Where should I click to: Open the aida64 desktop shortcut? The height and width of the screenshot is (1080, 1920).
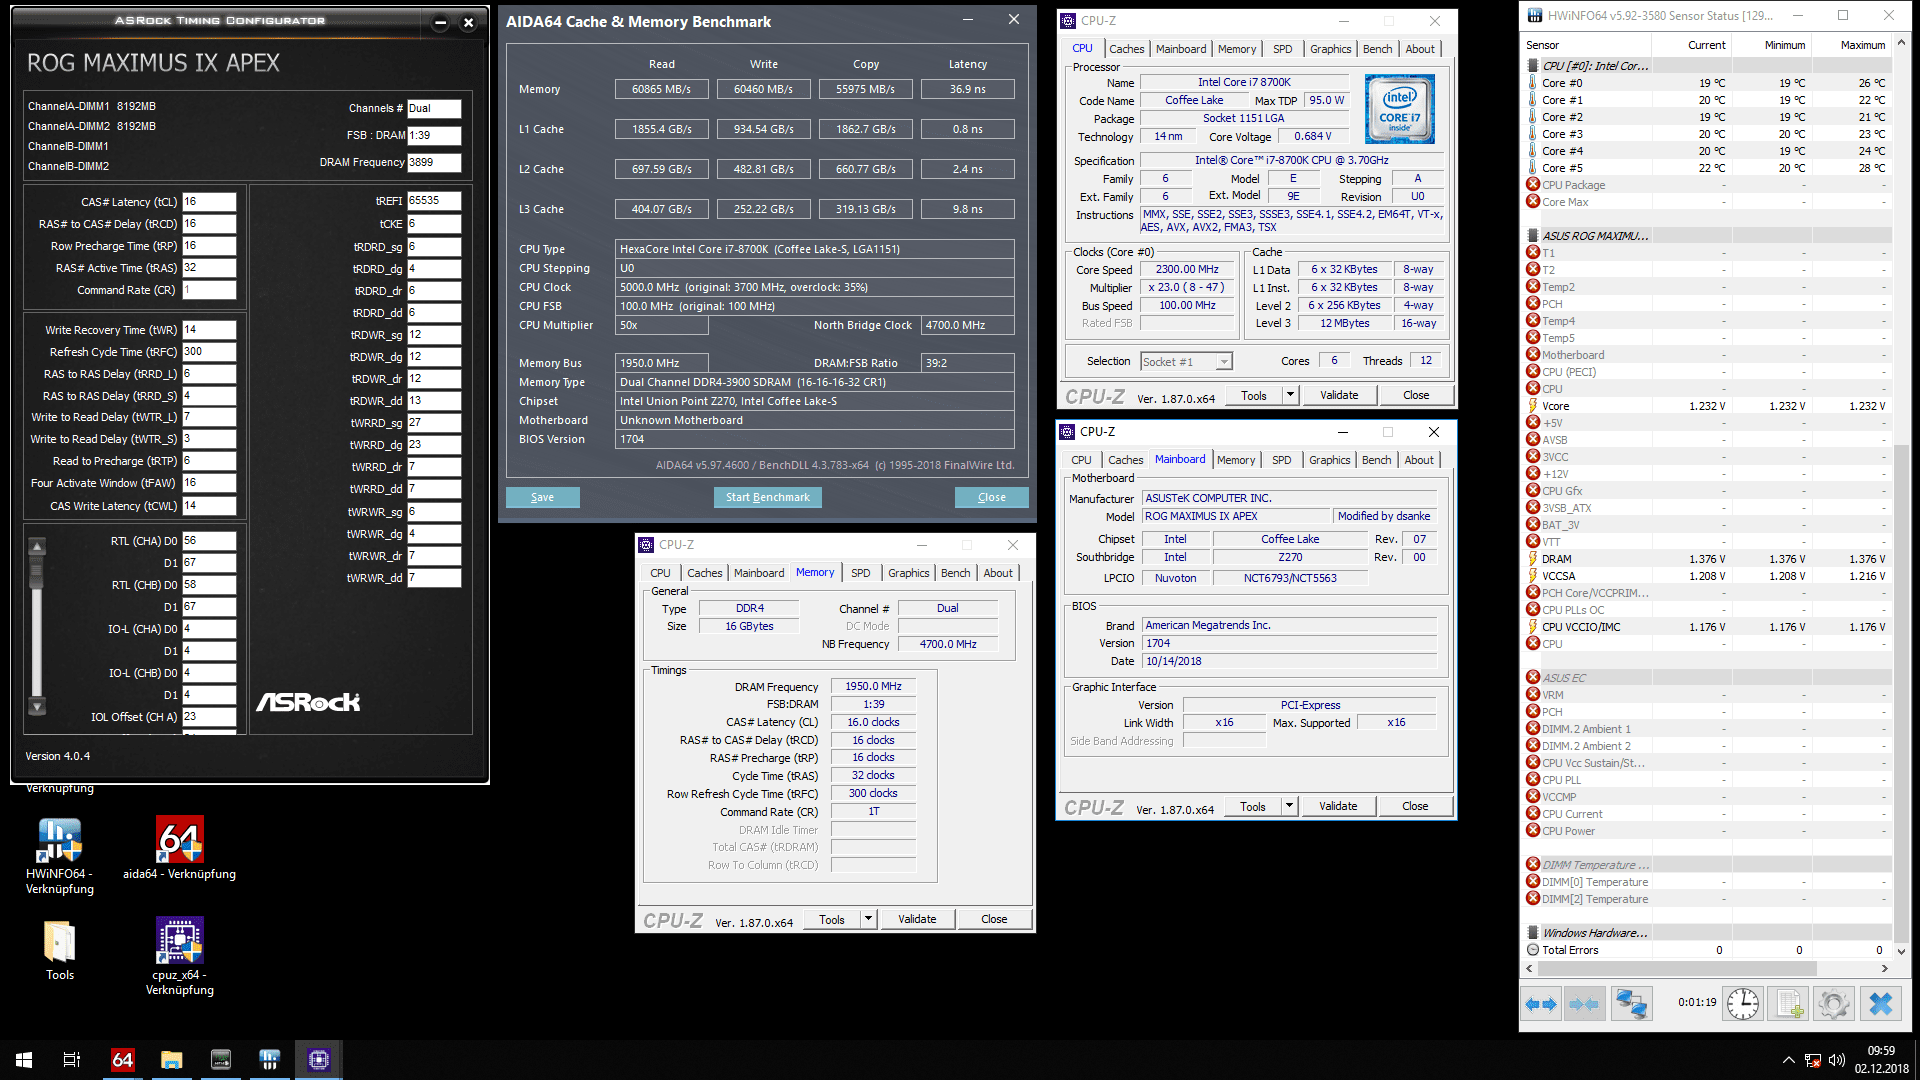pos(179,848)
